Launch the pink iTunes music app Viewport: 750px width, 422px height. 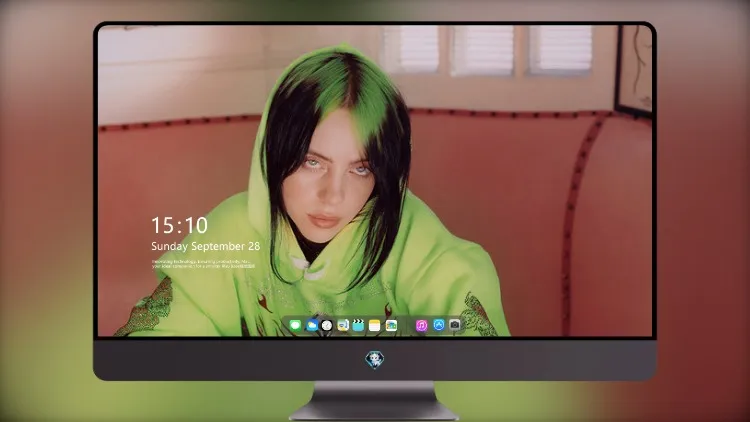421,326
